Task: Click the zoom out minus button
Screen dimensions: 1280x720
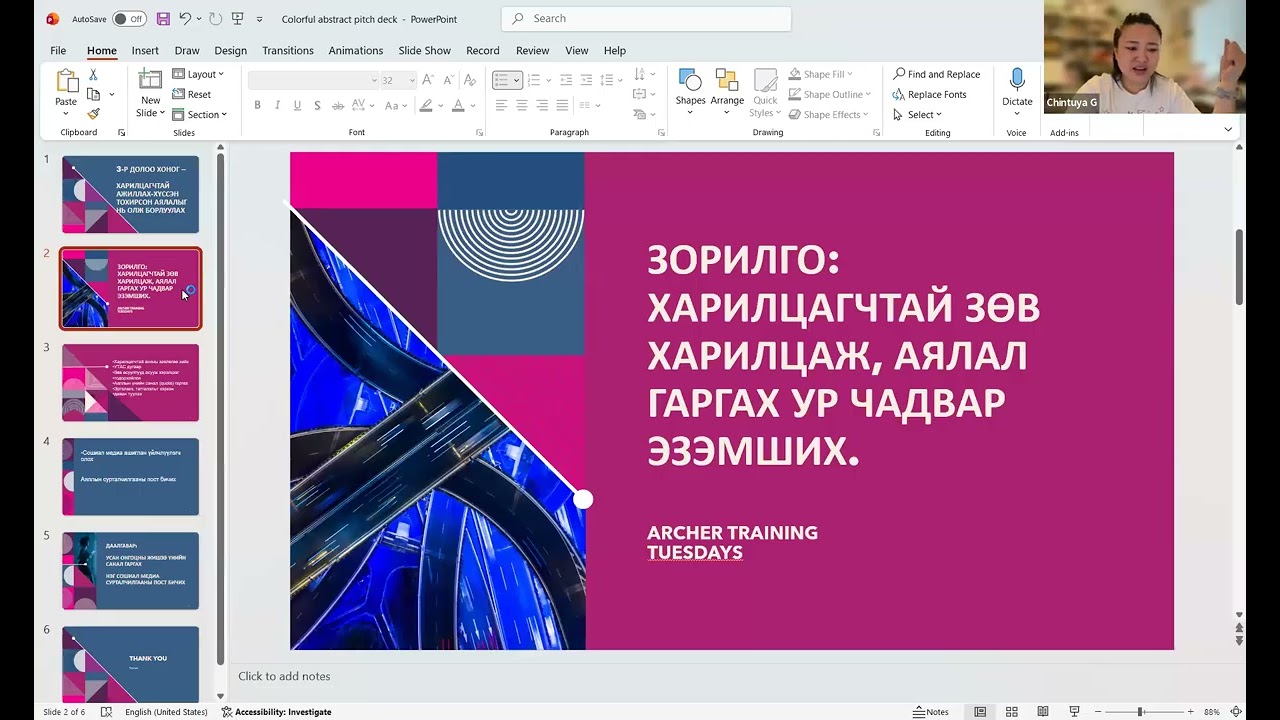Action: coord(1097,712)
